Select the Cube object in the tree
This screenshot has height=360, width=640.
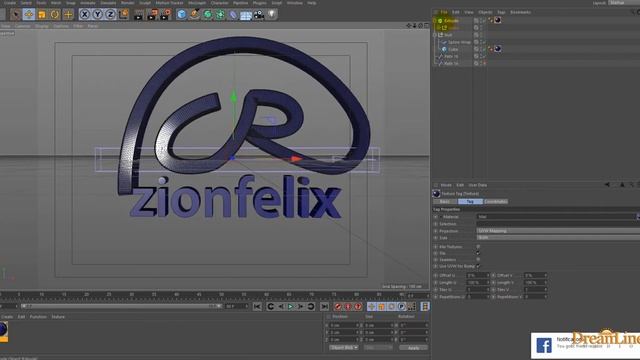453,49
